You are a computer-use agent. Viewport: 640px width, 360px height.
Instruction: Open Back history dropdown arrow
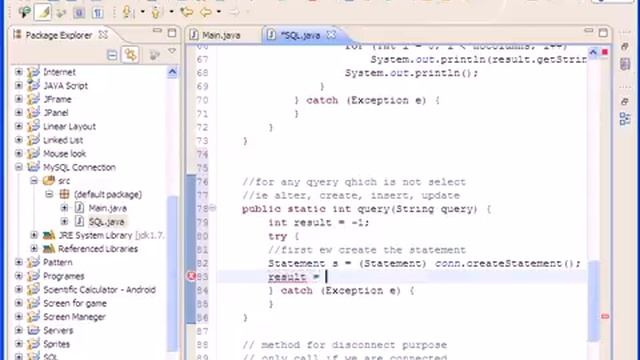pos(219,12)
